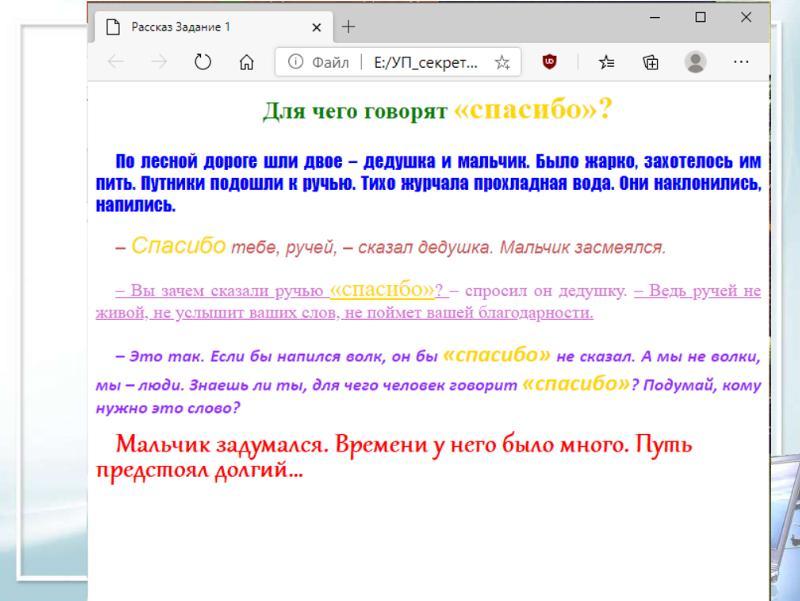Click the yellow «спасибо»? in heading
Screen dimensions: 800x601
532,109
